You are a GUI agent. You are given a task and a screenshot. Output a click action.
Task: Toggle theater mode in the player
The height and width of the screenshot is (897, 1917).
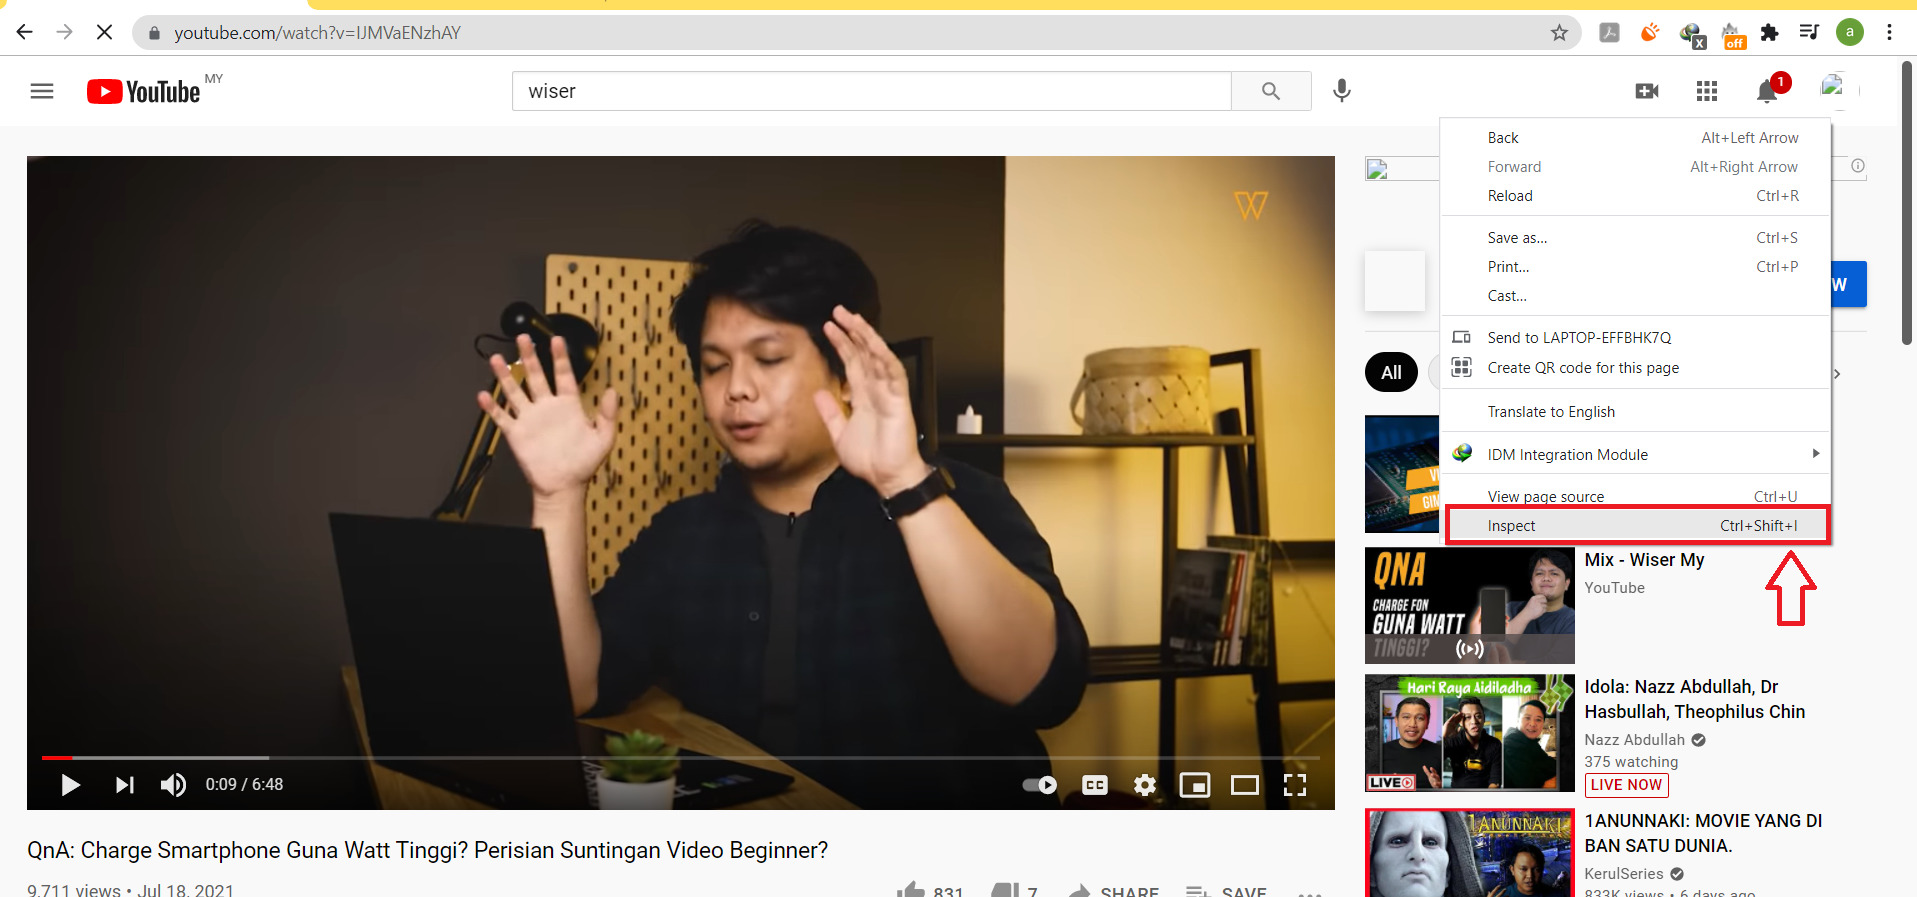[1245, 785]
